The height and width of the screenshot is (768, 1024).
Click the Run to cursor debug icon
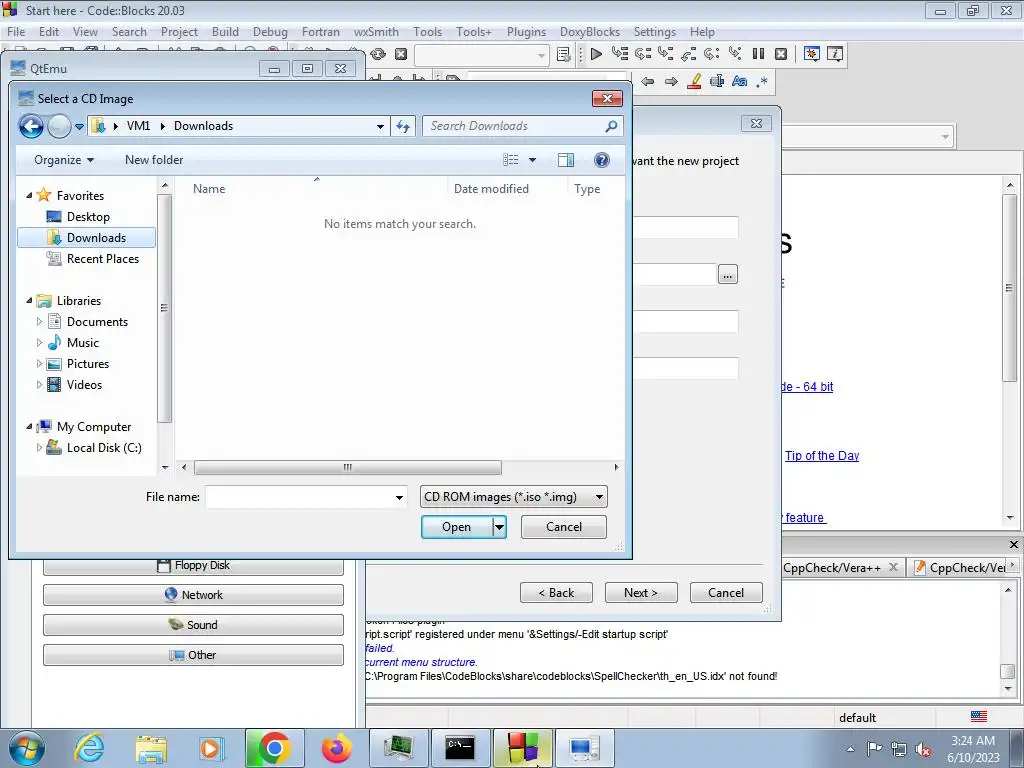[620, 54]
